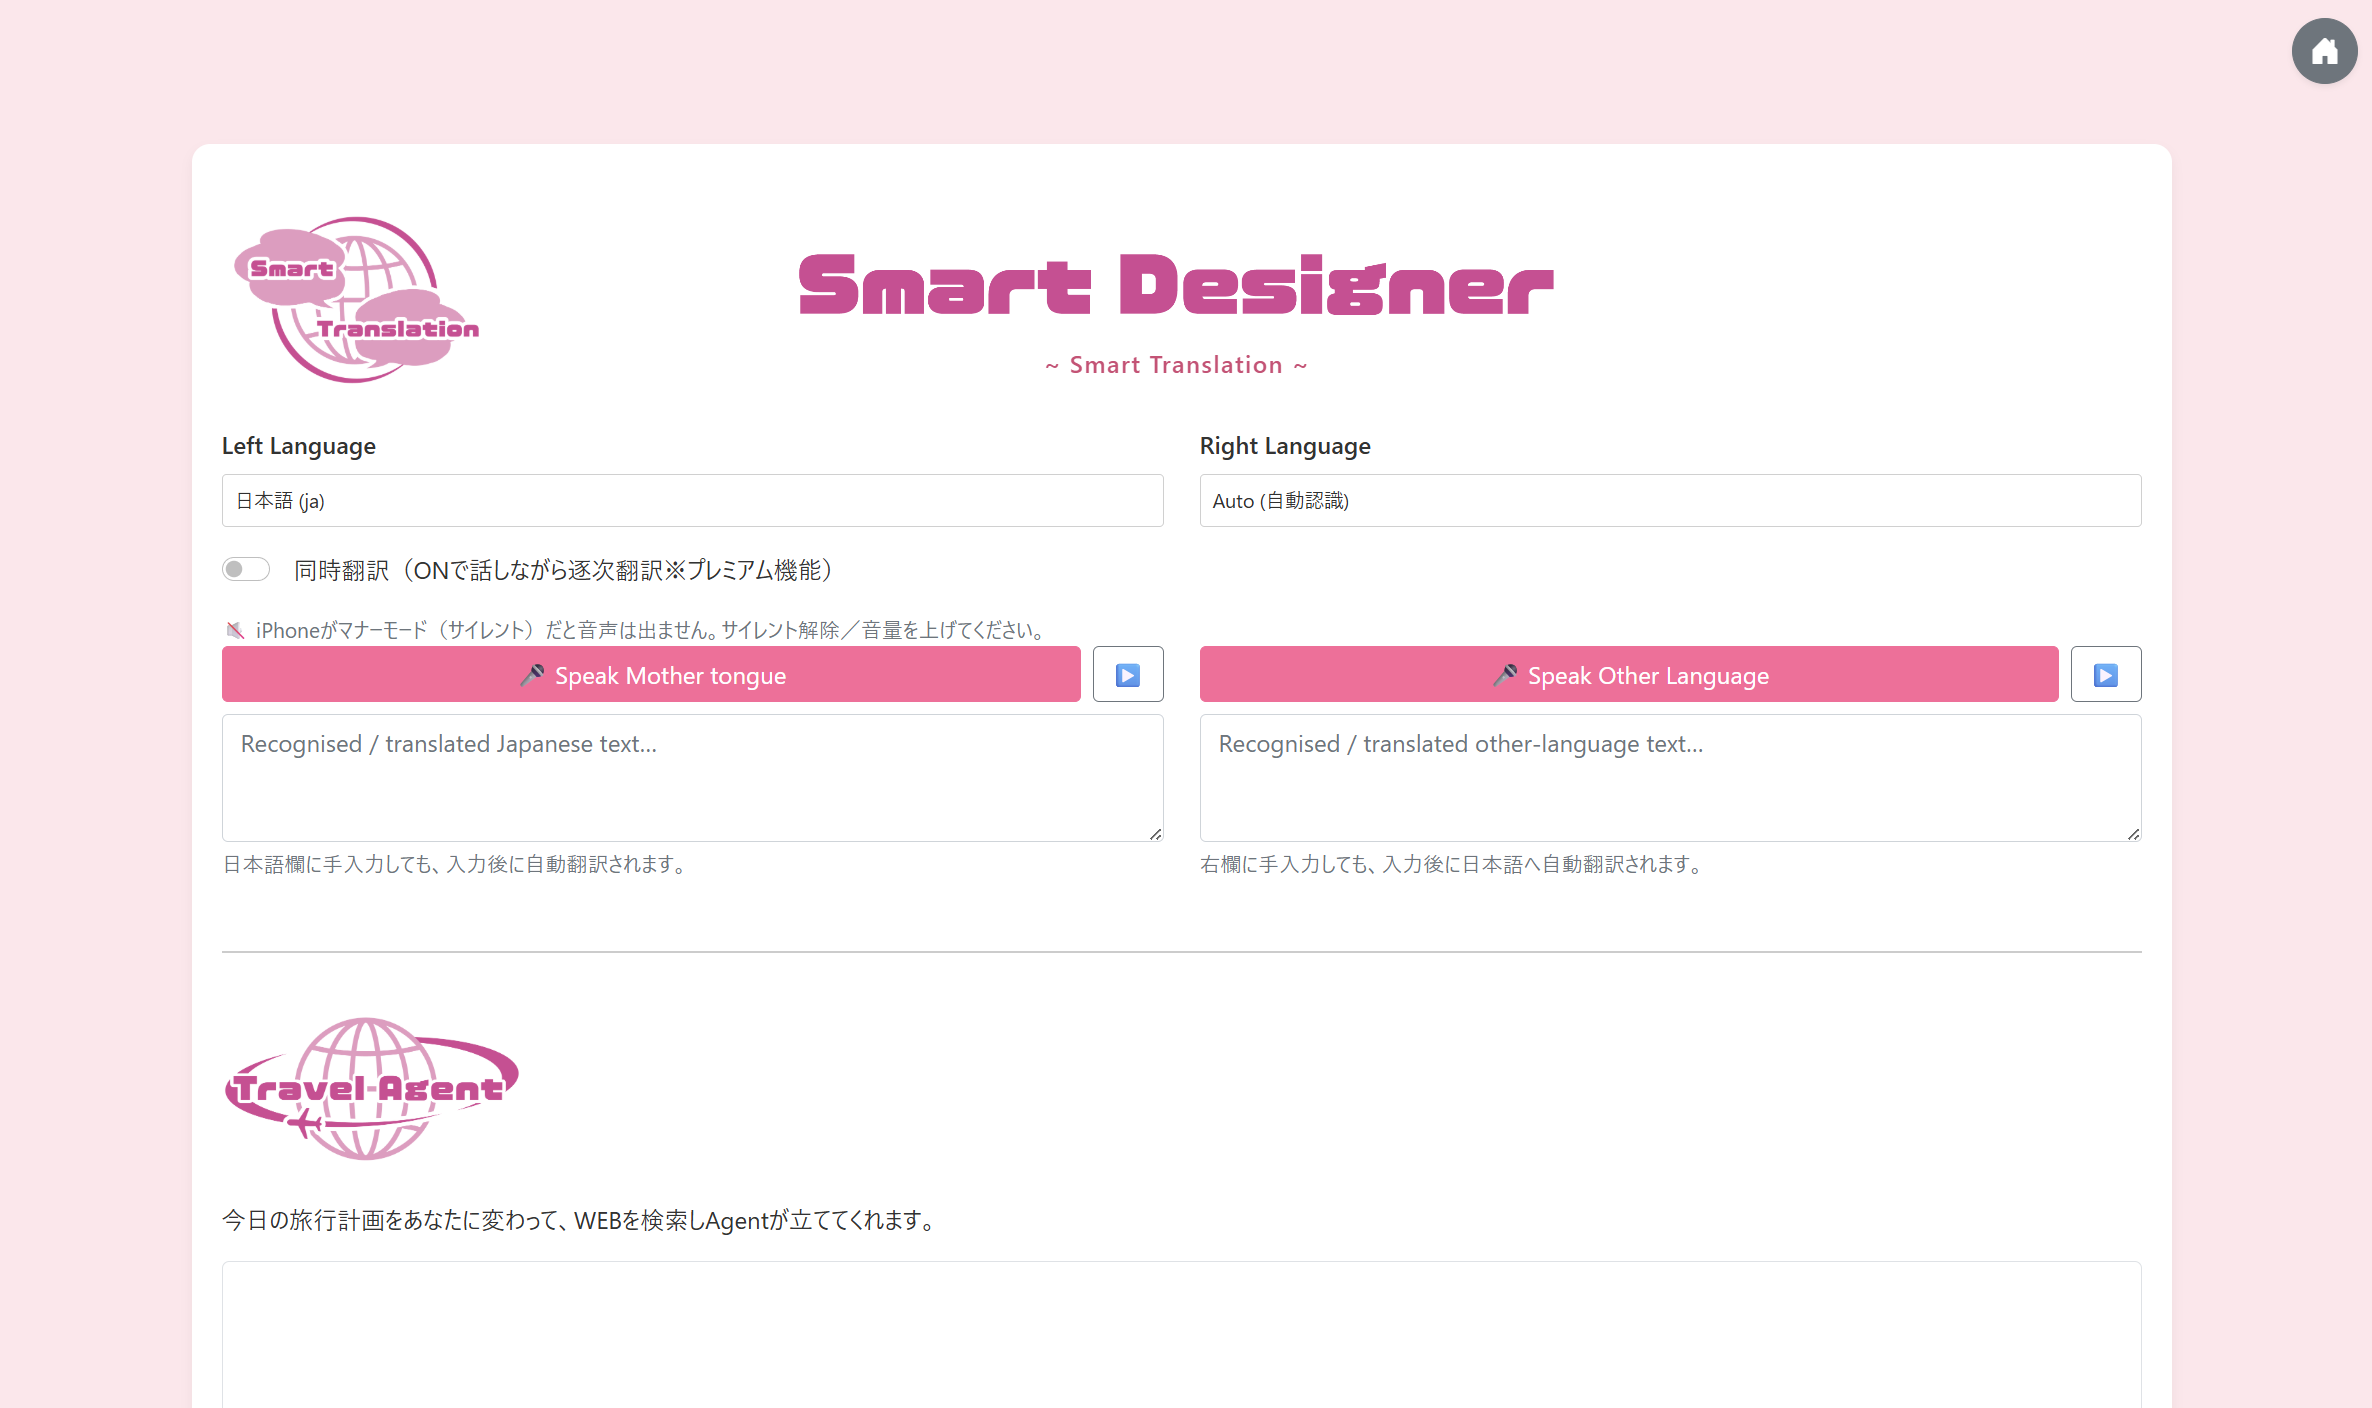Image resolution: width=2372 pixels, height=1408 pixels.
Task: Focus the Japanese text box
Action: pos(692,777)
